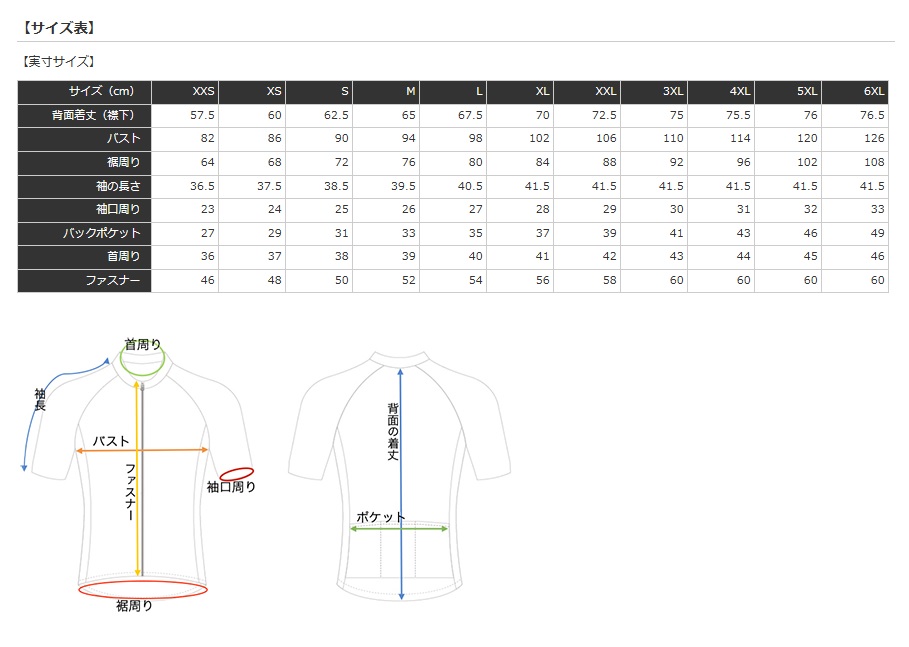Select the 40.5 sleeve length cell
909x647 pixels.
453,187
